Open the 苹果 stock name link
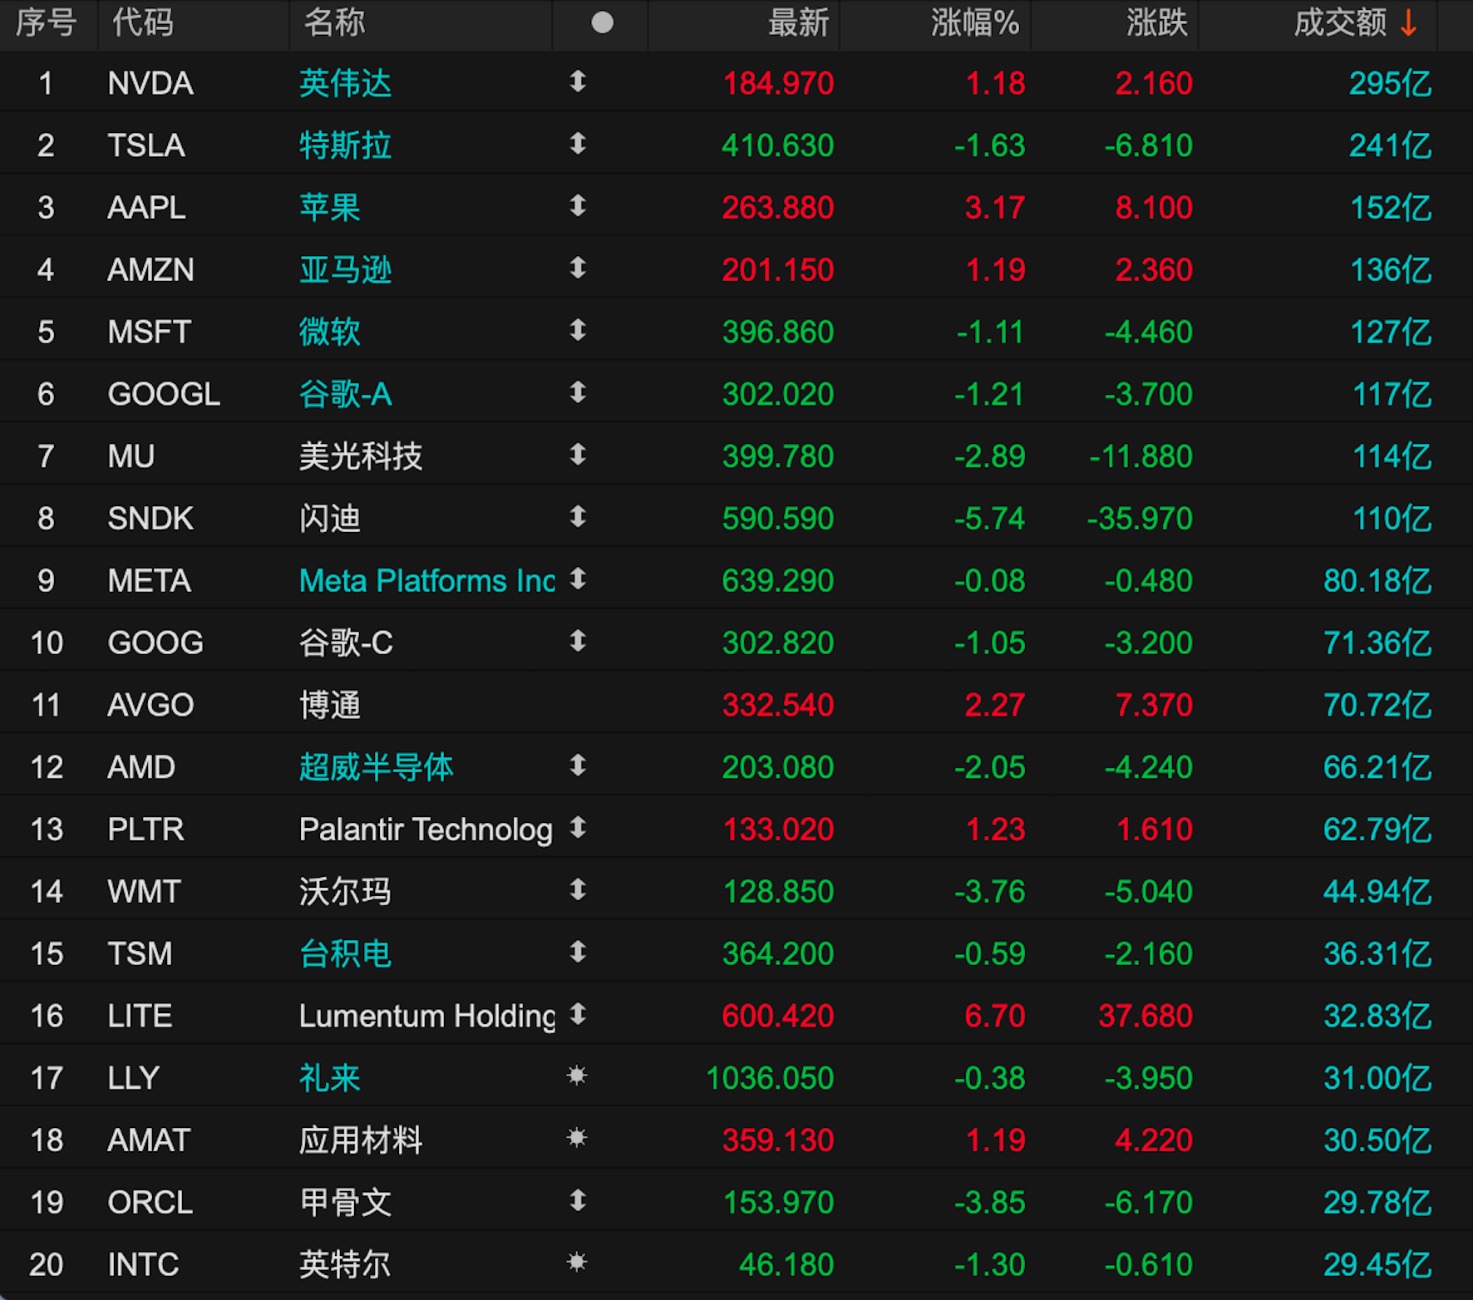 pos(330,207)
